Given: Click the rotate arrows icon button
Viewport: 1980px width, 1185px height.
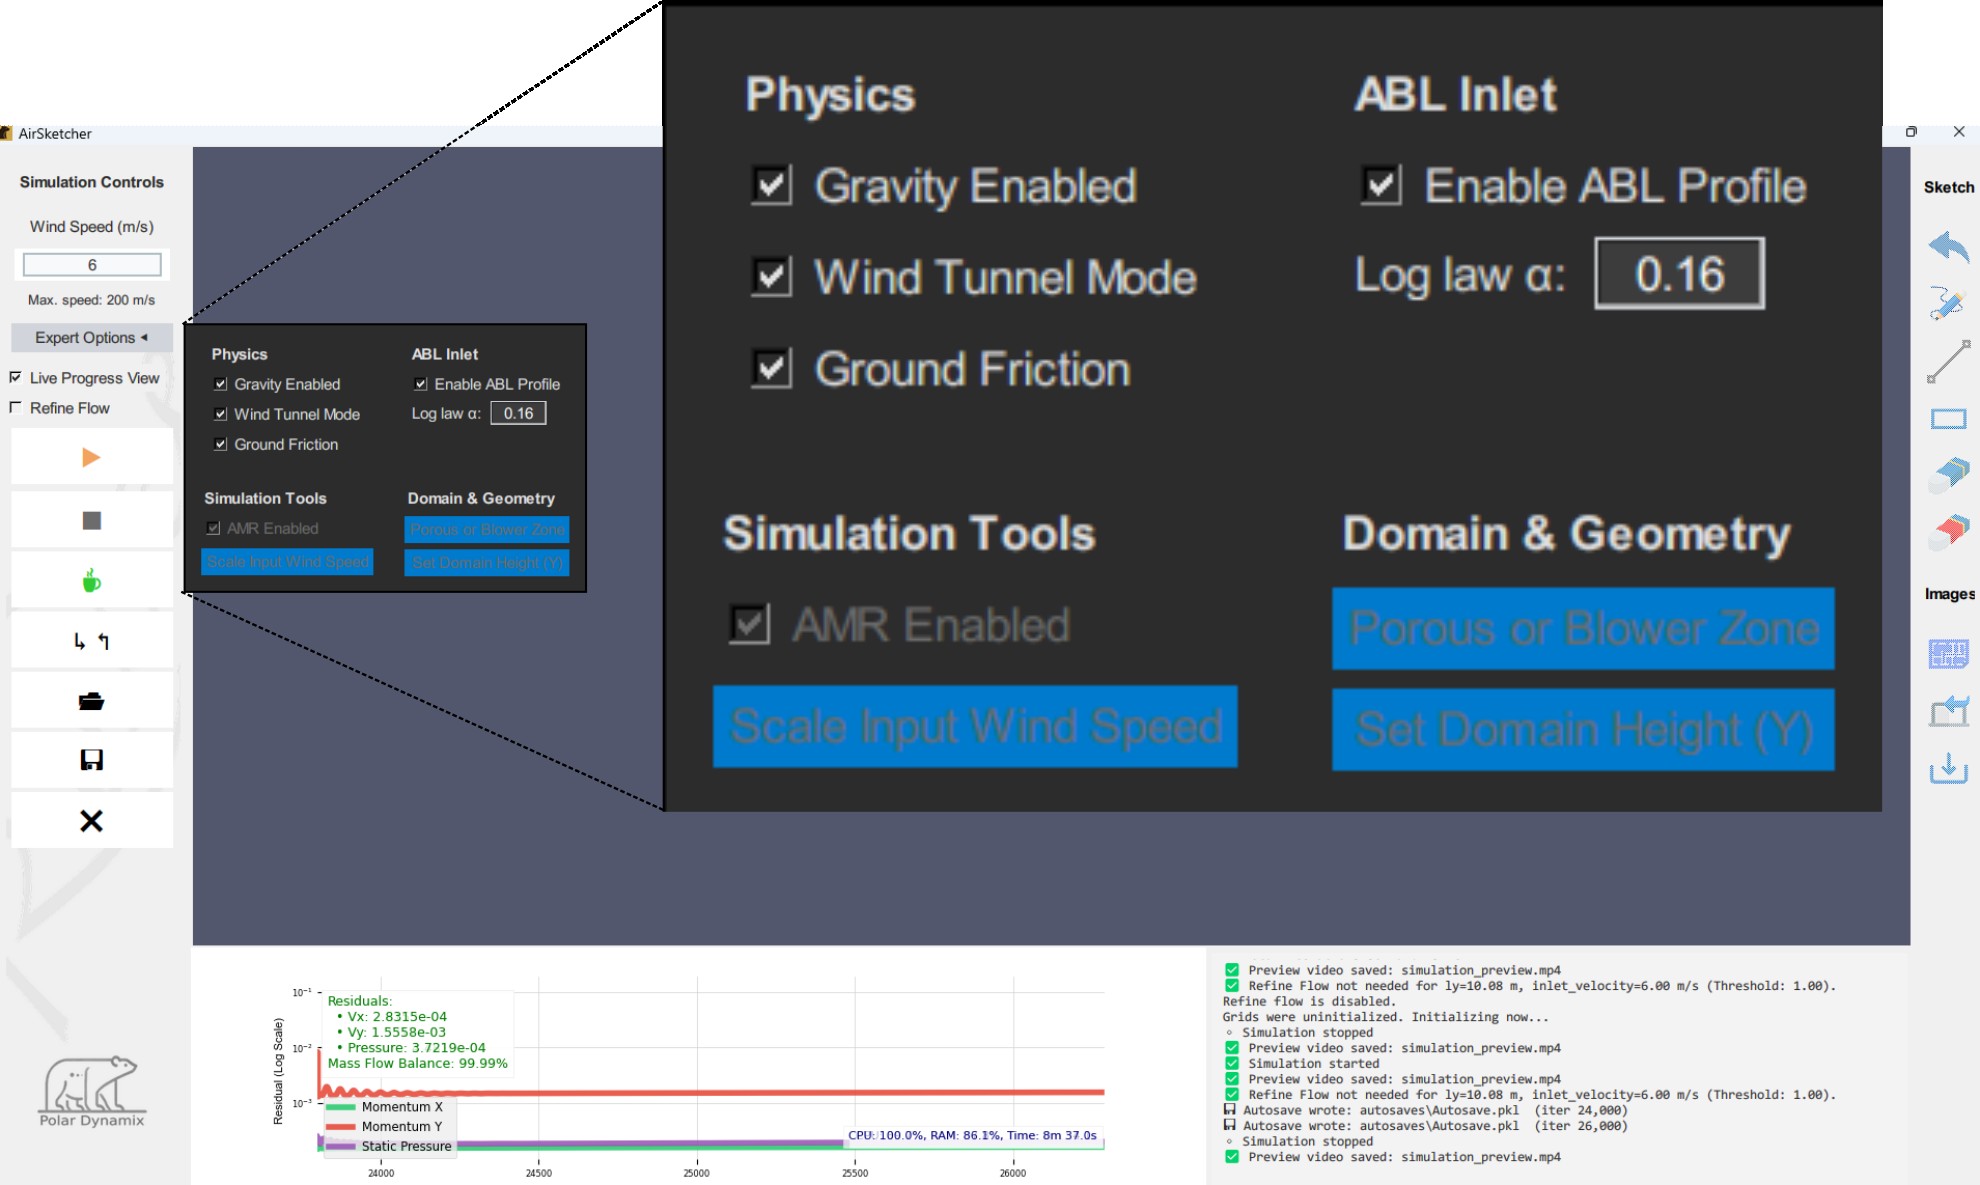Looking at the screenshot, I should coord(91,641).
